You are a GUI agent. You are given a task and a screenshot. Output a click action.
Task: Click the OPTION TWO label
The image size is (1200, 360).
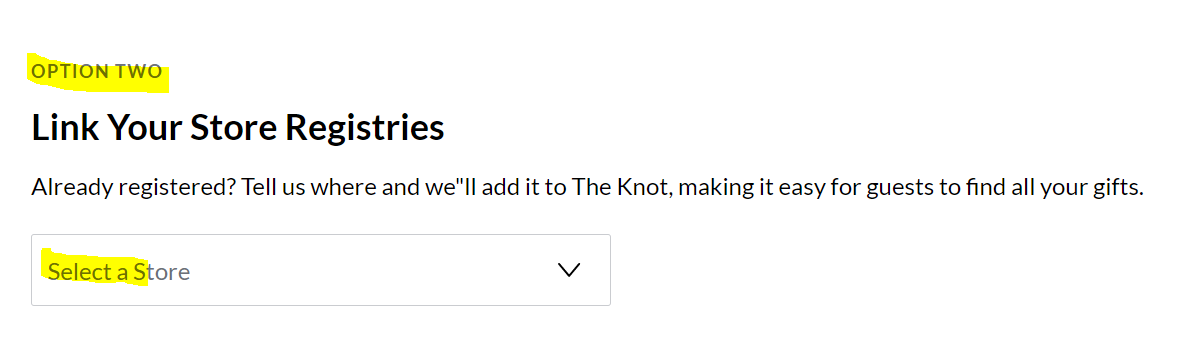pyautogui.click(x=97, y=72)
